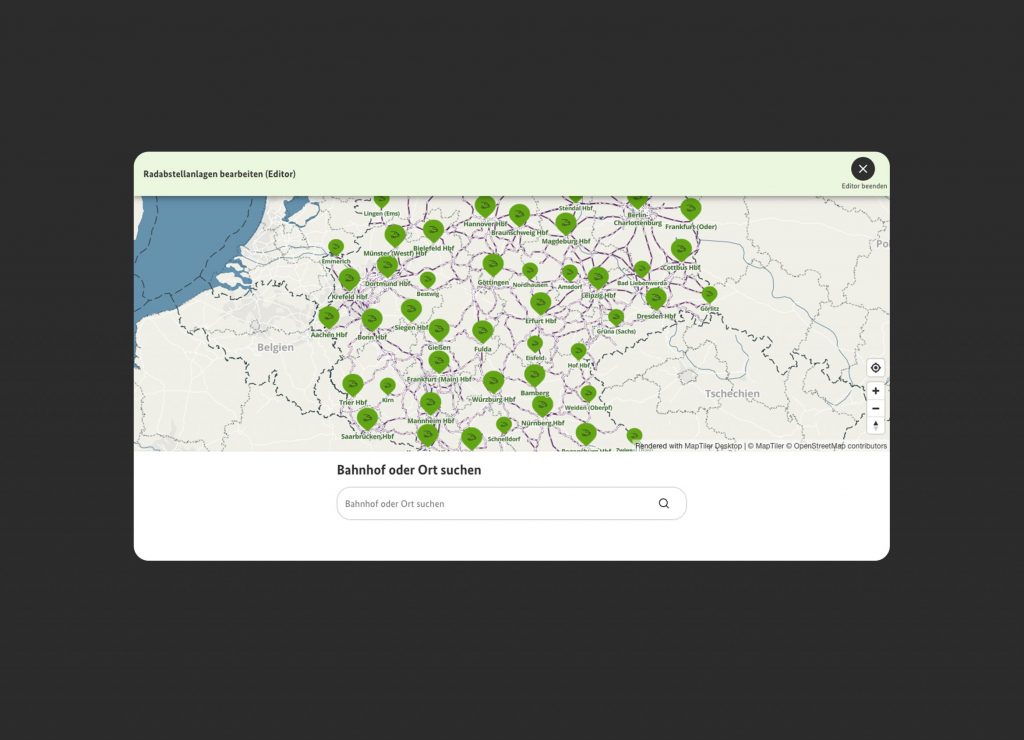Click the Frankfurt (Main) Hbf station marker
This screenshot has width=1024, height=740.
[439, 360]
